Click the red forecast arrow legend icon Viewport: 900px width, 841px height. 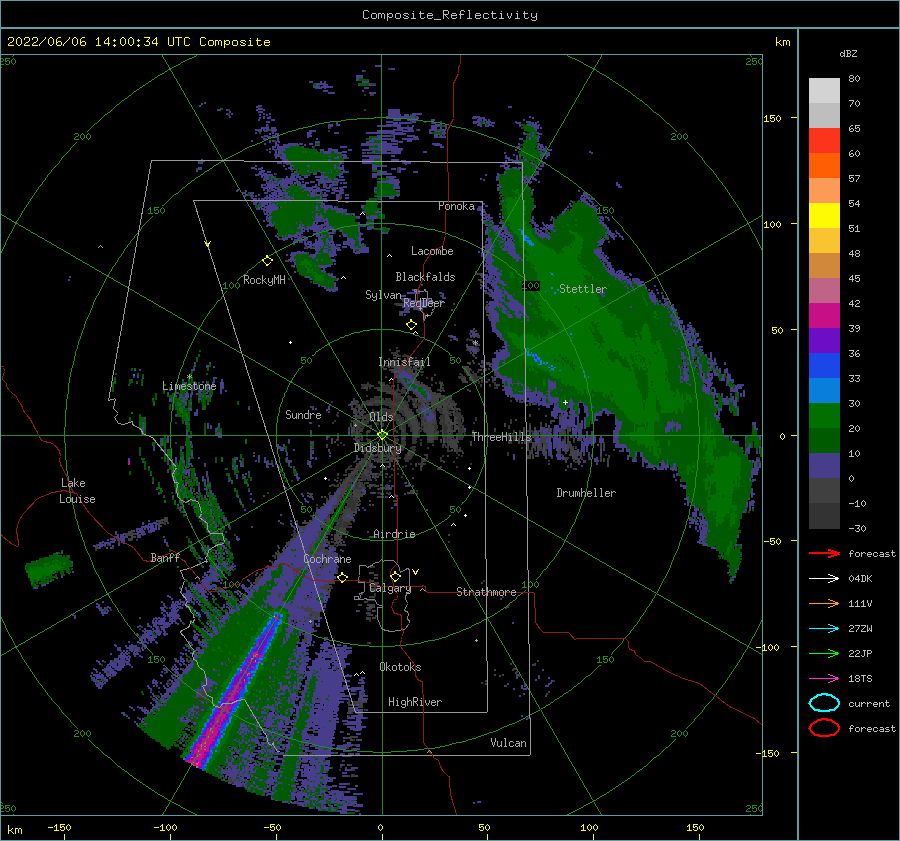[x=824, y=553]
